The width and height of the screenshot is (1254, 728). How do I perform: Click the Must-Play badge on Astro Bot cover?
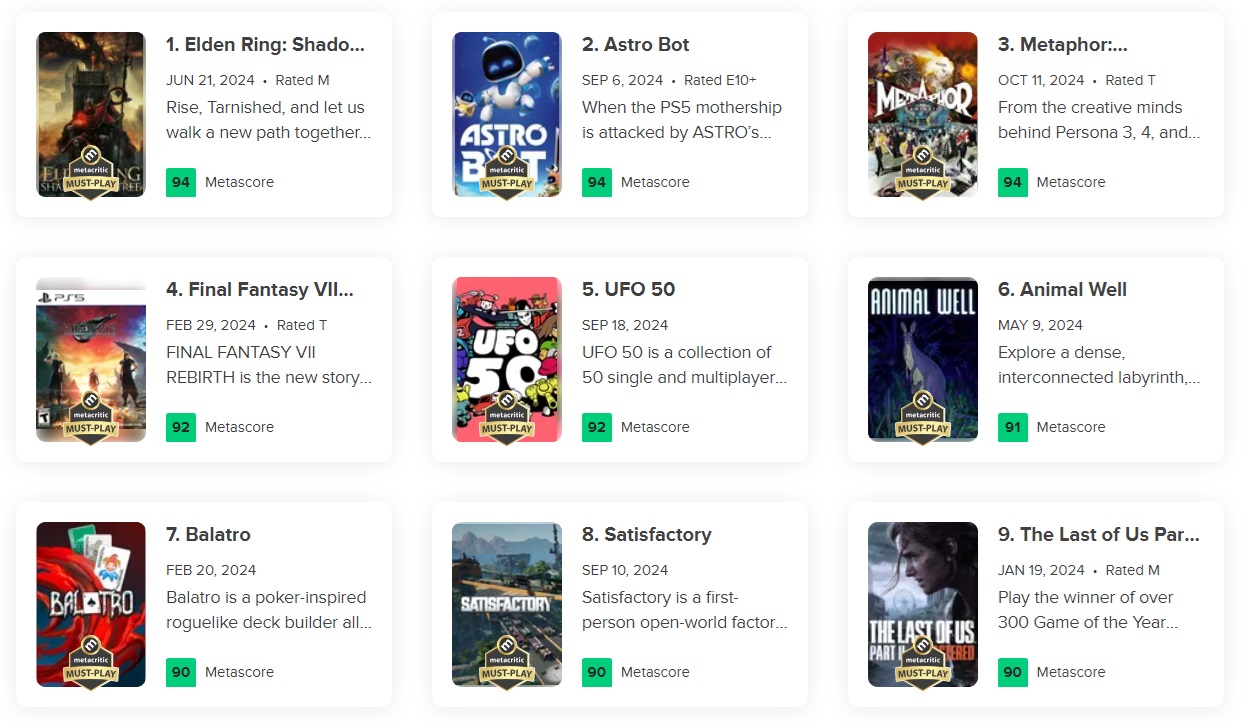tap(507, 174)
